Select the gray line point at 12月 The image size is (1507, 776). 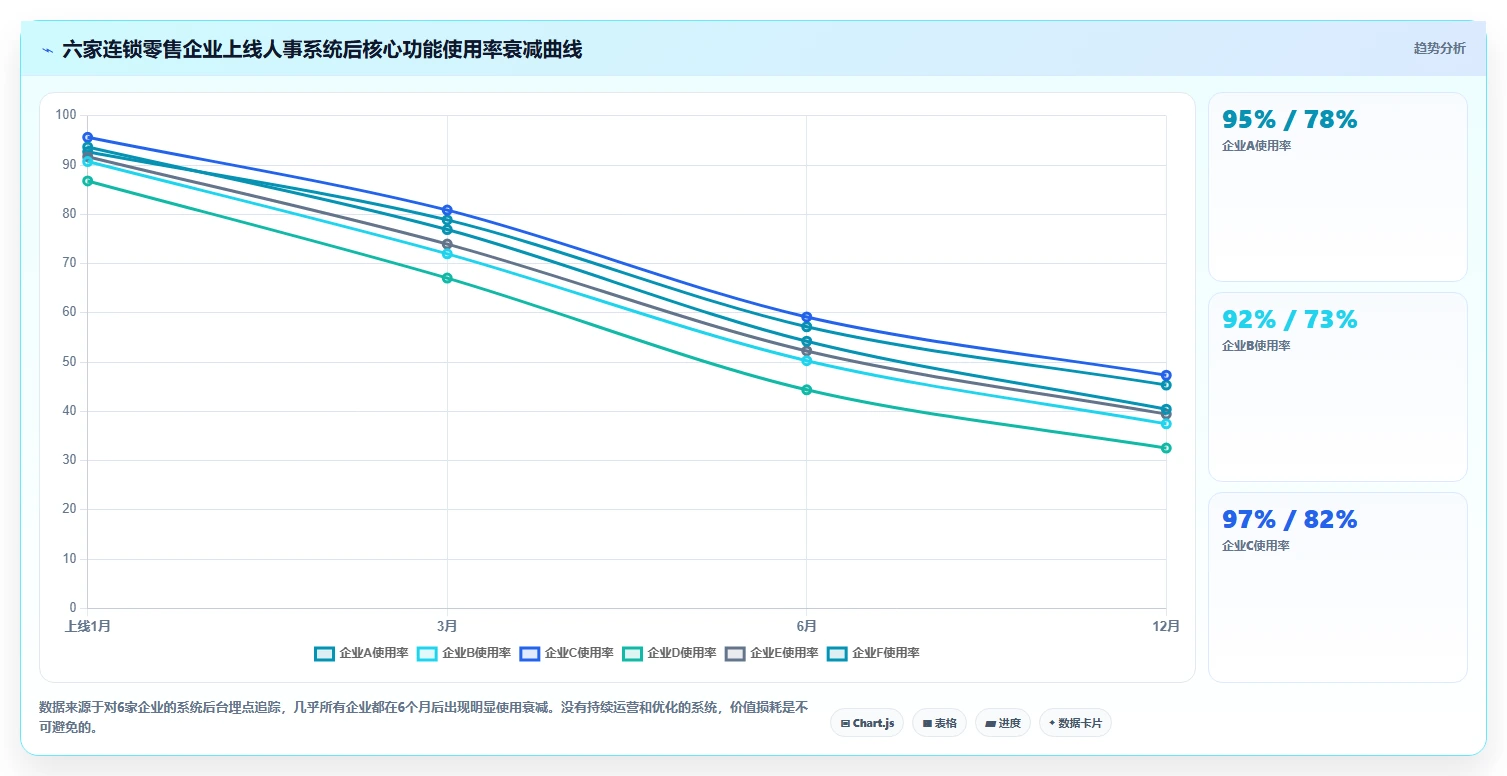(x=1166, y=414)
